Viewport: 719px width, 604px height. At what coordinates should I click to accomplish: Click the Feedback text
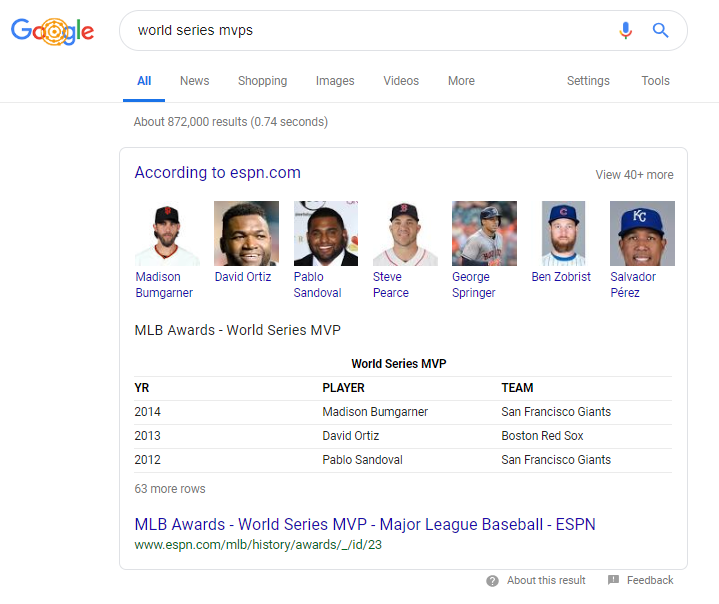coord(650,581)
